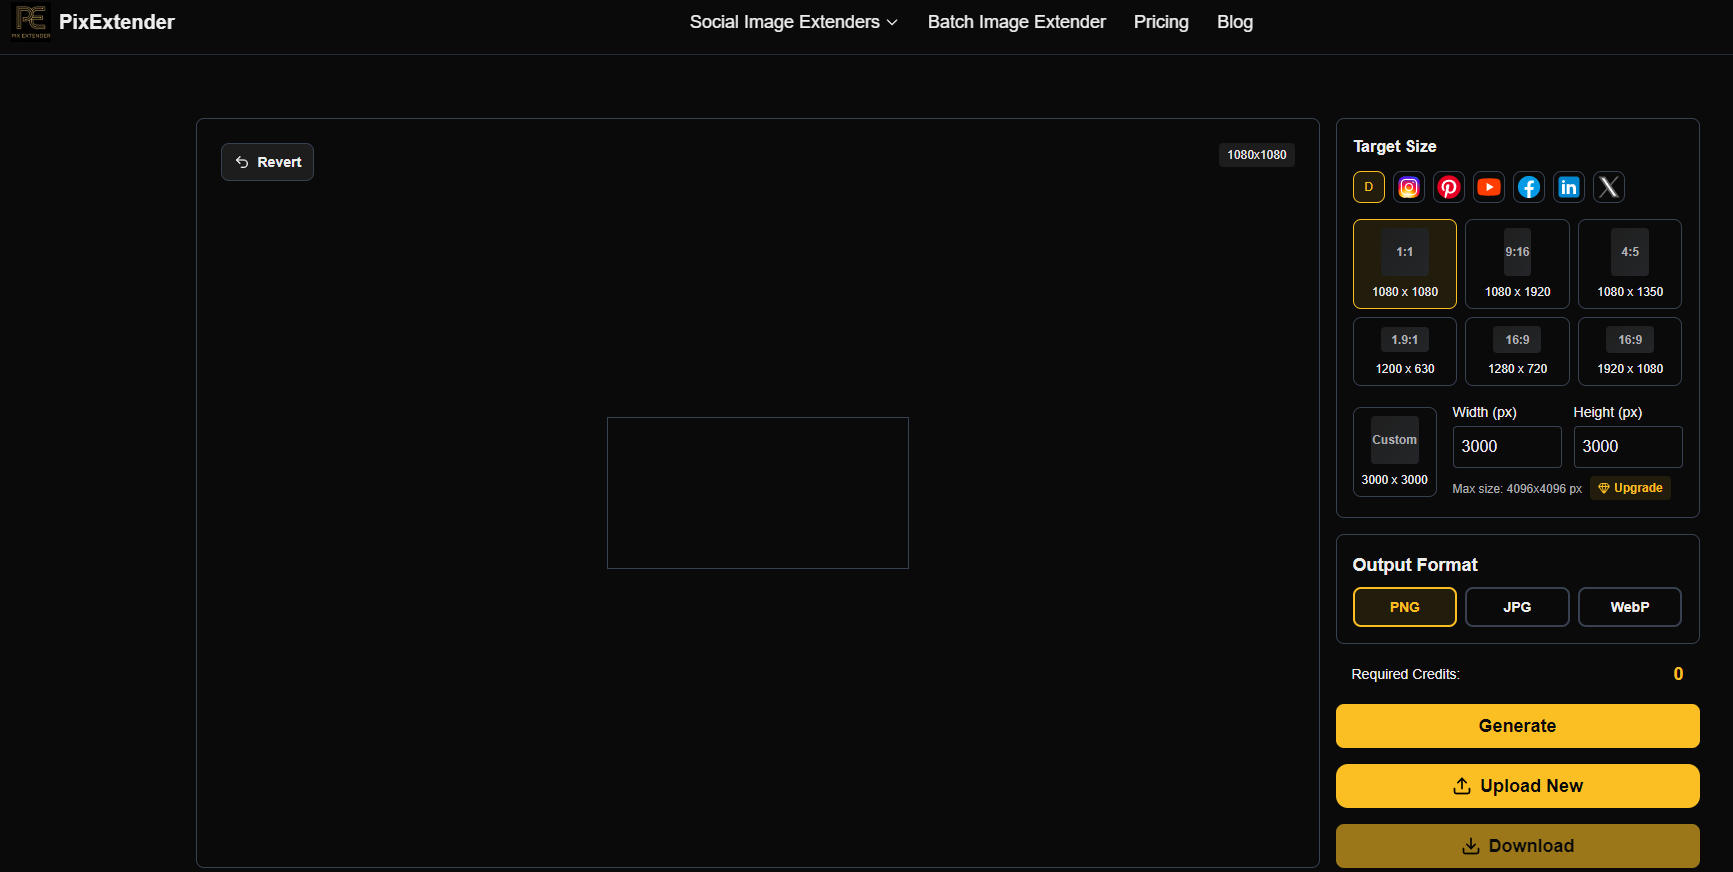Viewport: 1733px width, 872px height.
Task: Choose the Instagram size presets icon
Action: point(1408,187)
